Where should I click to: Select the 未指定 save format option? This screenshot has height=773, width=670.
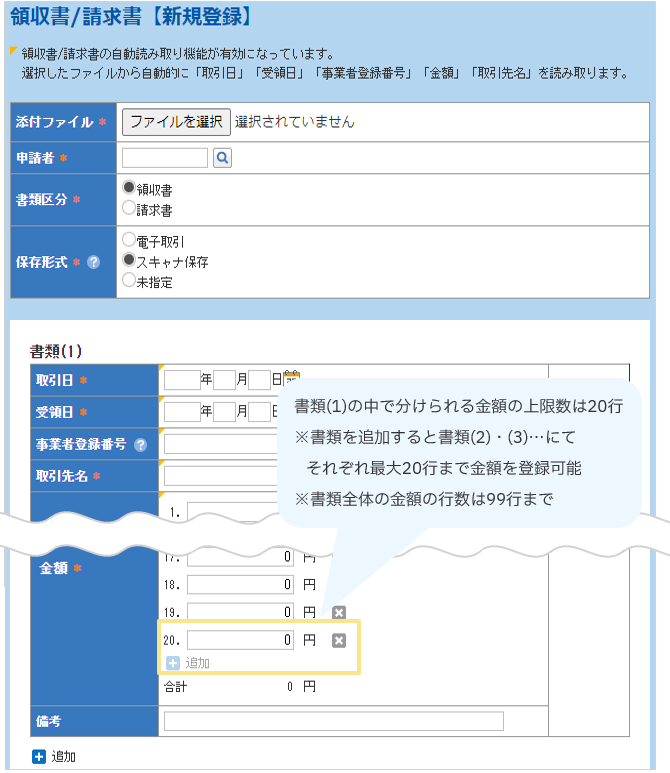click(128, 281)
